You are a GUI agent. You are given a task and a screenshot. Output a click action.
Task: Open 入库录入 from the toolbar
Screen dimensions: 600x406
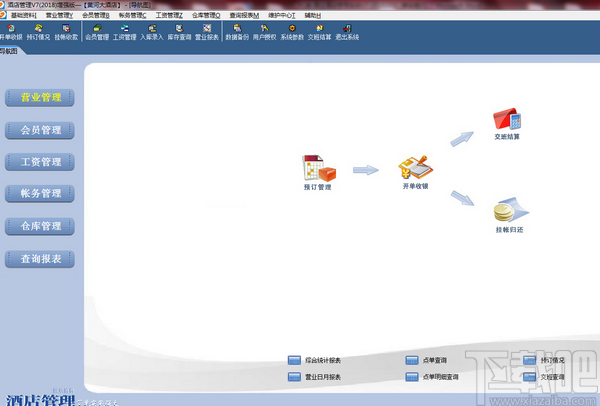coord(152,33)
